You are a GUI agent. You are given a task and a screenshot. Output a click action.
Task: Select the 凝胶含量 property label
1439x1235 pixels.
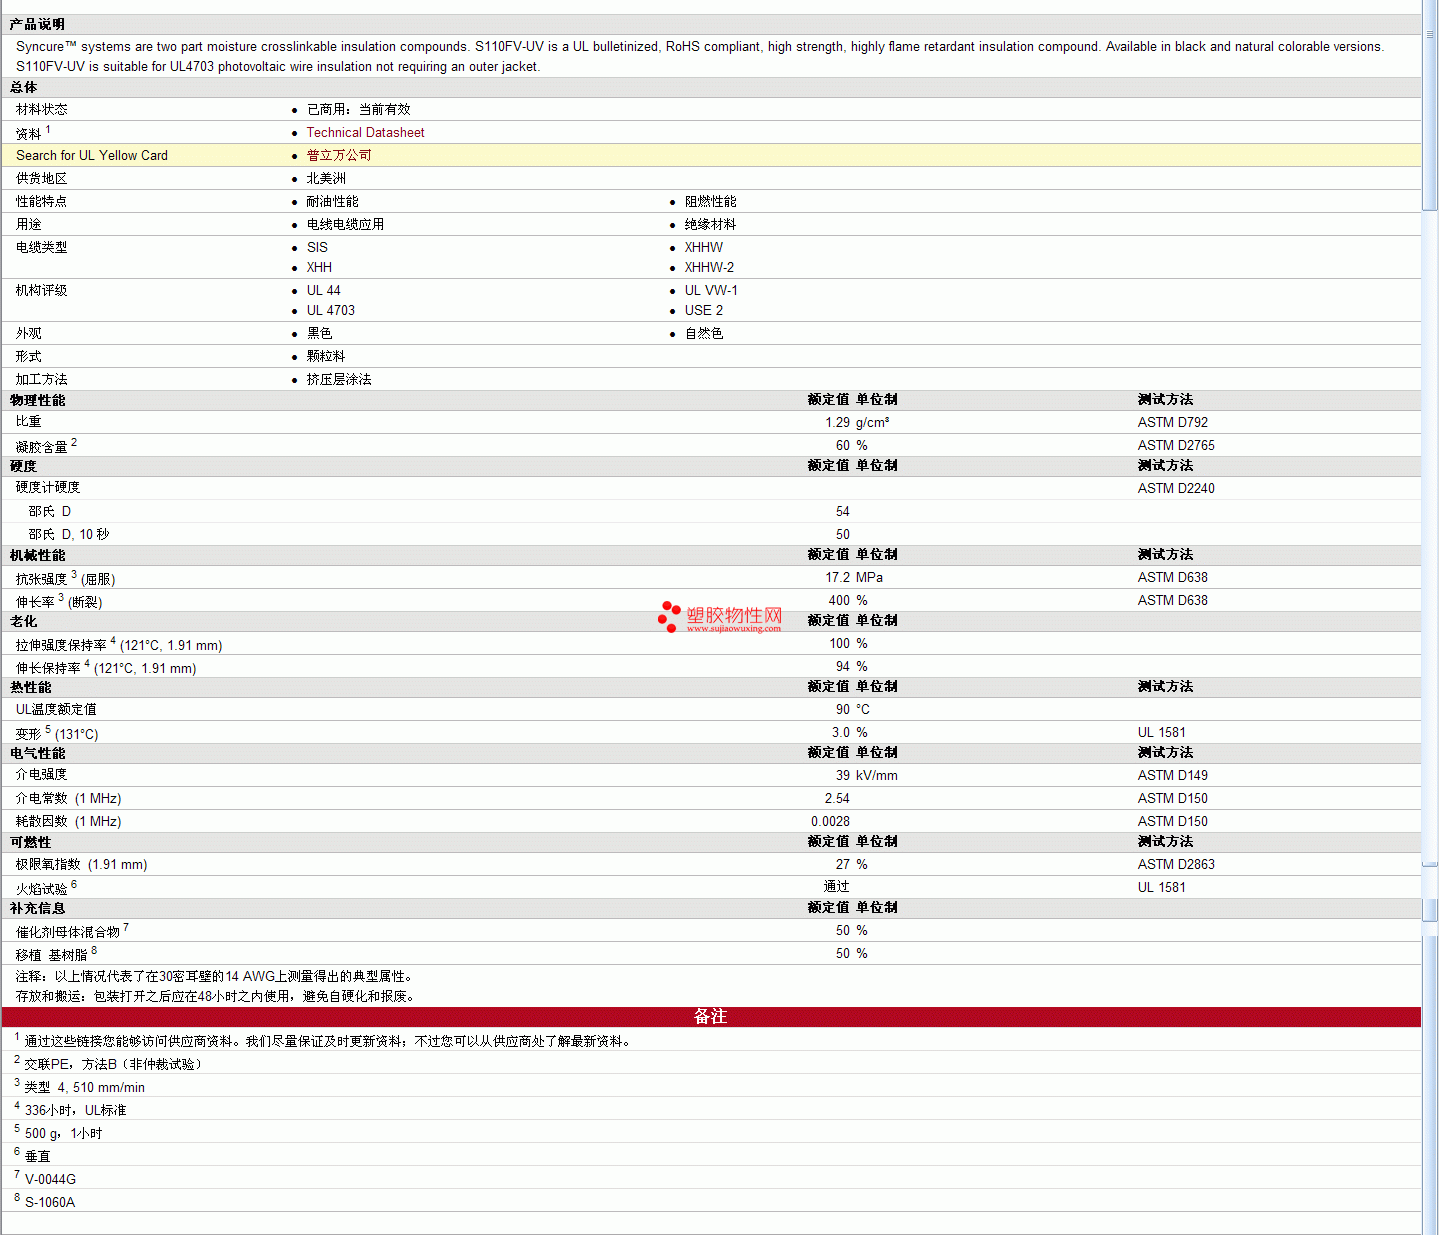[42, 446]
